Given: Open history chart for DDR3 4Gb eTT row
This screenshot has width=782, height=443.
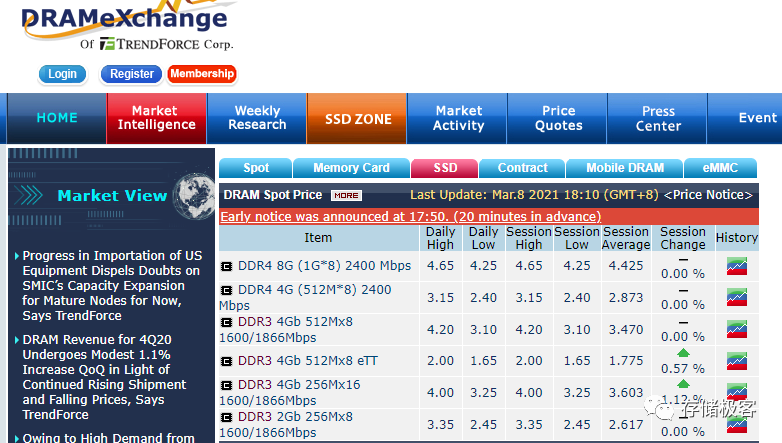Looking at the screenshot, I should (737, 361).
